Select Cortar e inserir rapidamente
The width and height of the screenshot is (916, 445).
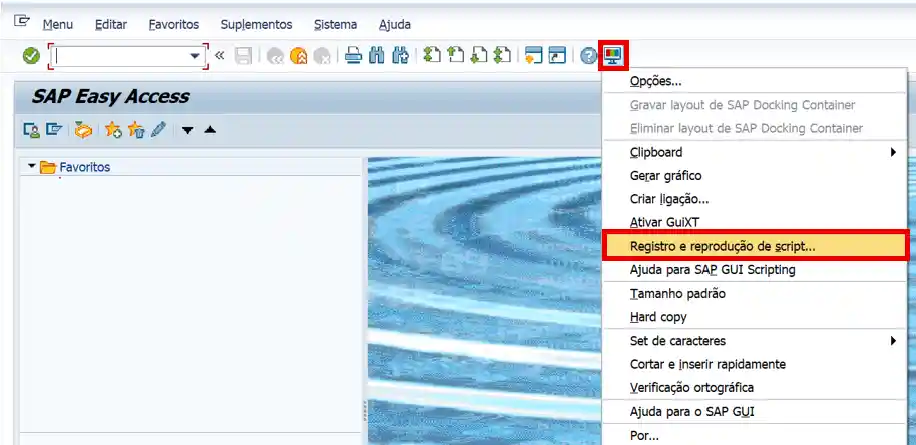point(755,364)
